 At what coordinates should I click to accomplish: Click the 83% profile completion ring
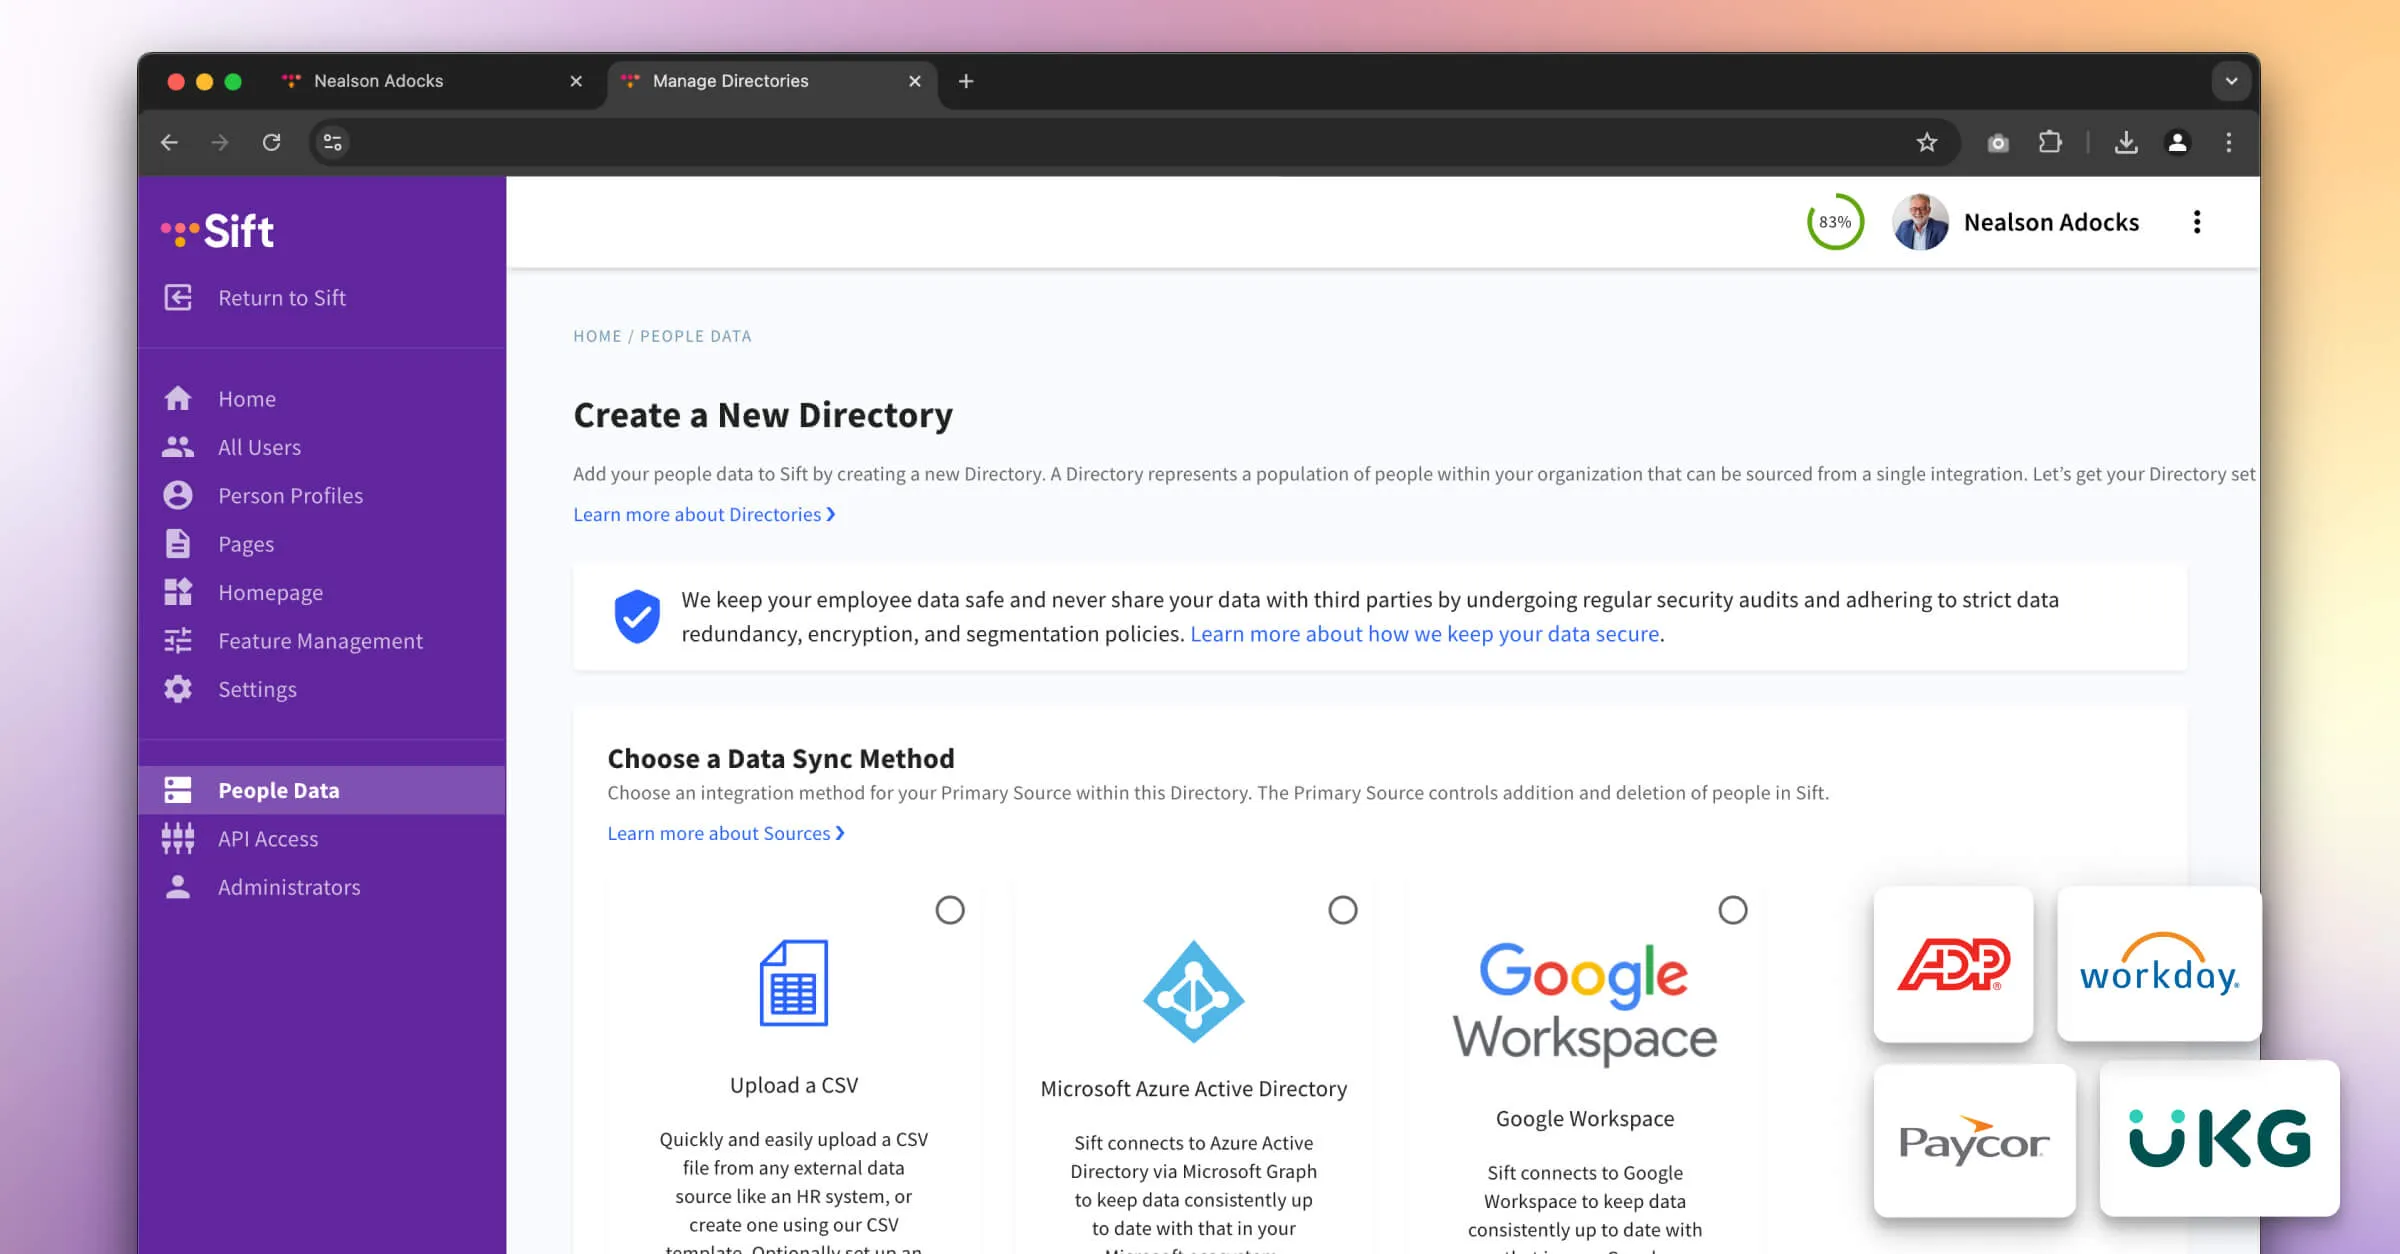tap(1834, 222)
